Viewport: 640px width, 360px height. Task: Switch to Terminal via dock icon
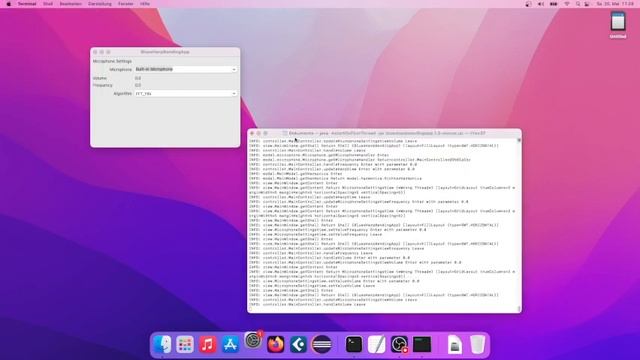click(354, 344)
